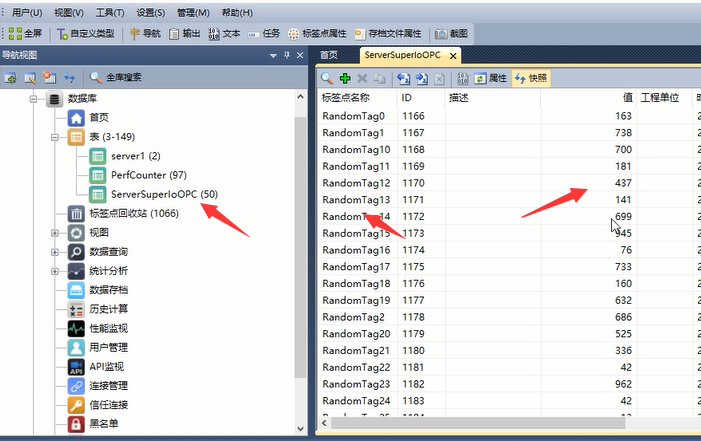The width and height of the screenshot is (701, 441).
Task: Collapse the 表 (3-149) tree node
Action: coord(55,137)
